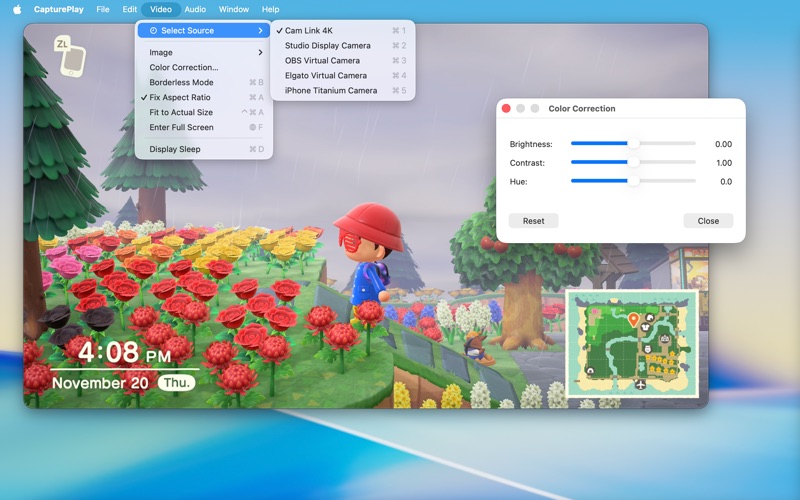Click the November 20 date text
Image resolution: width=800 pixels, height=500 pixels.
pos(100,383)
